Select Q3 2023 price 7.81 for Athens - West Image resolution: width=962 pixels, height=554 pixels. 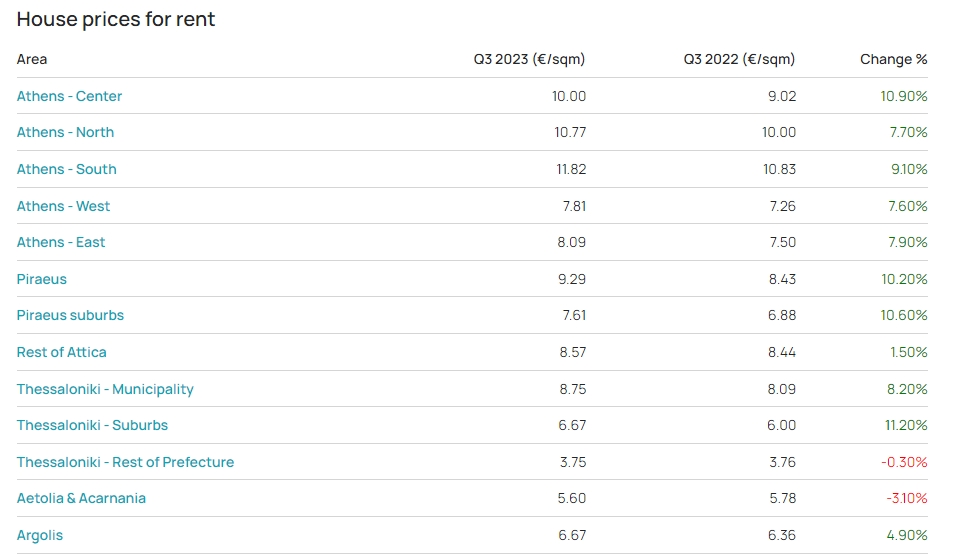pos(574,206)
